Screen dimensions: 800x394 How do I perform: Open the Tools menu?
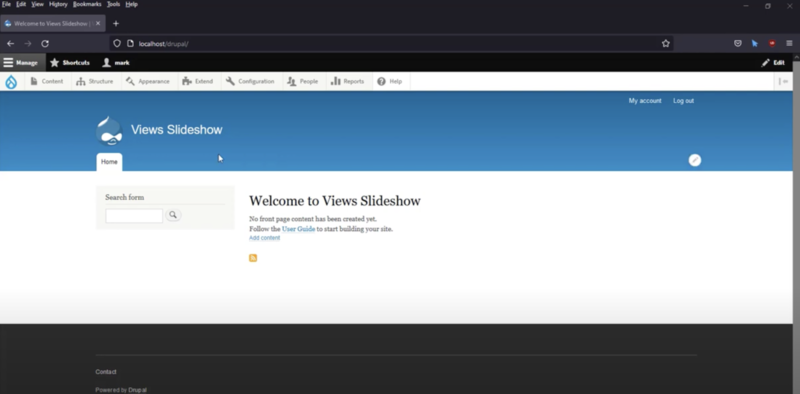coord(113,4)
